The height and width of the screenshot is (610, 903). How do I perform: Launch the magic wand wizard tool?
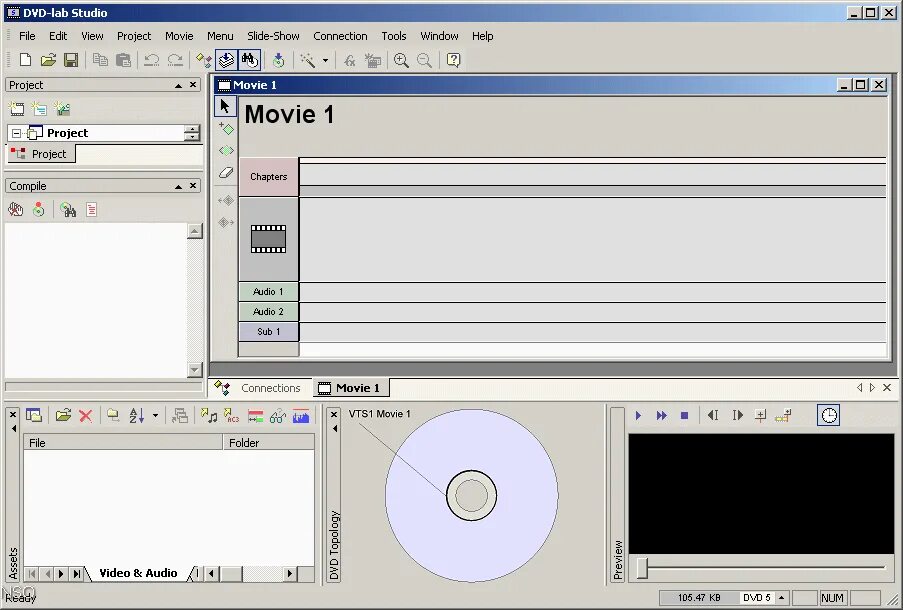[308, 60]
